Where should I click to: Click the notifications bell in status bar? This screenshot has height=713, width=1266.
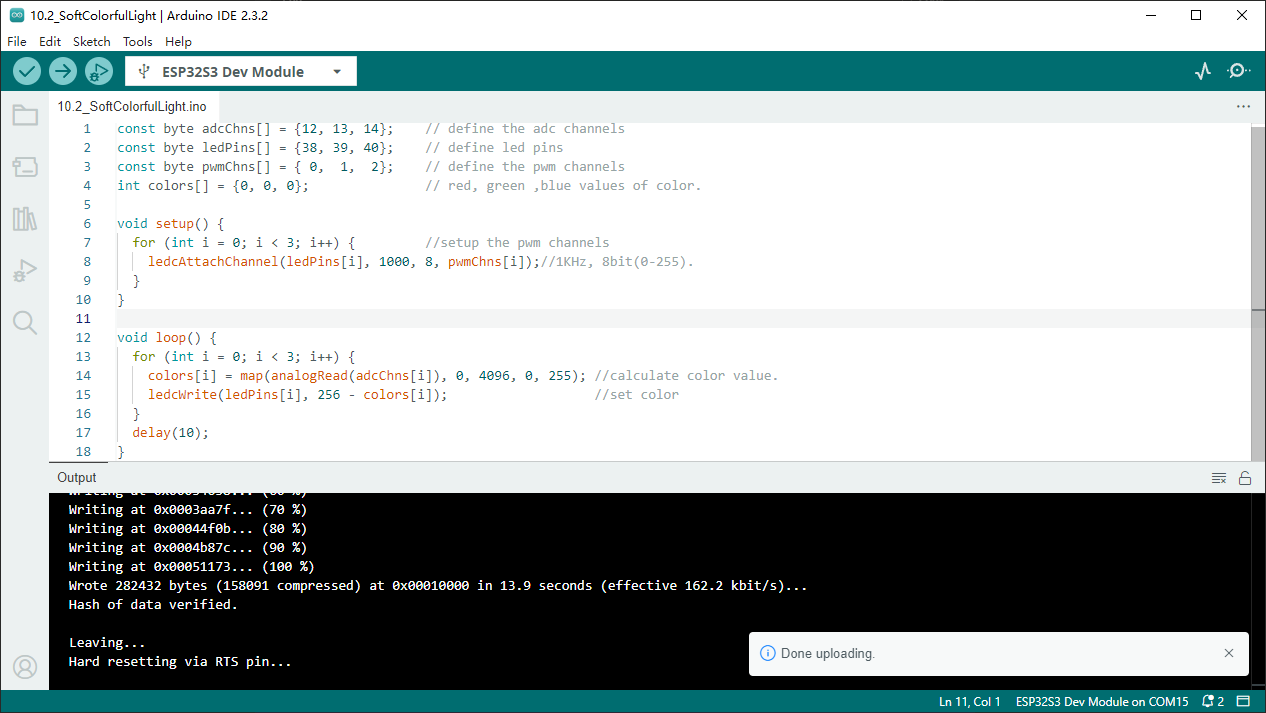point(1213,701)
